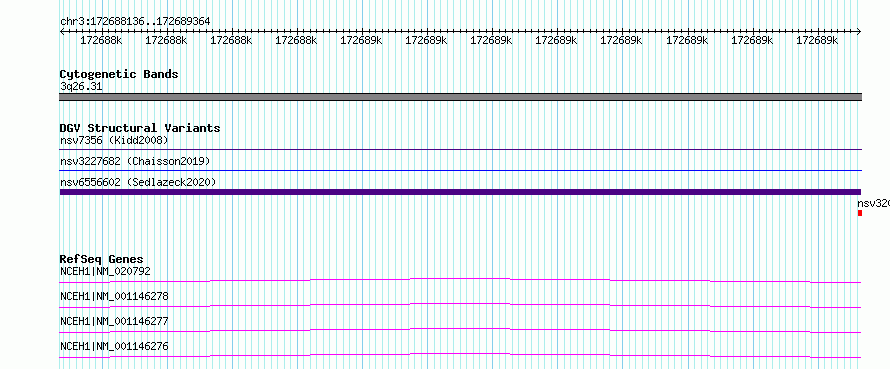Screen dimensions: 890x369
Task: Click the chr3:172688136..172689364 coordinate label
Action: [x=135, y=21]
